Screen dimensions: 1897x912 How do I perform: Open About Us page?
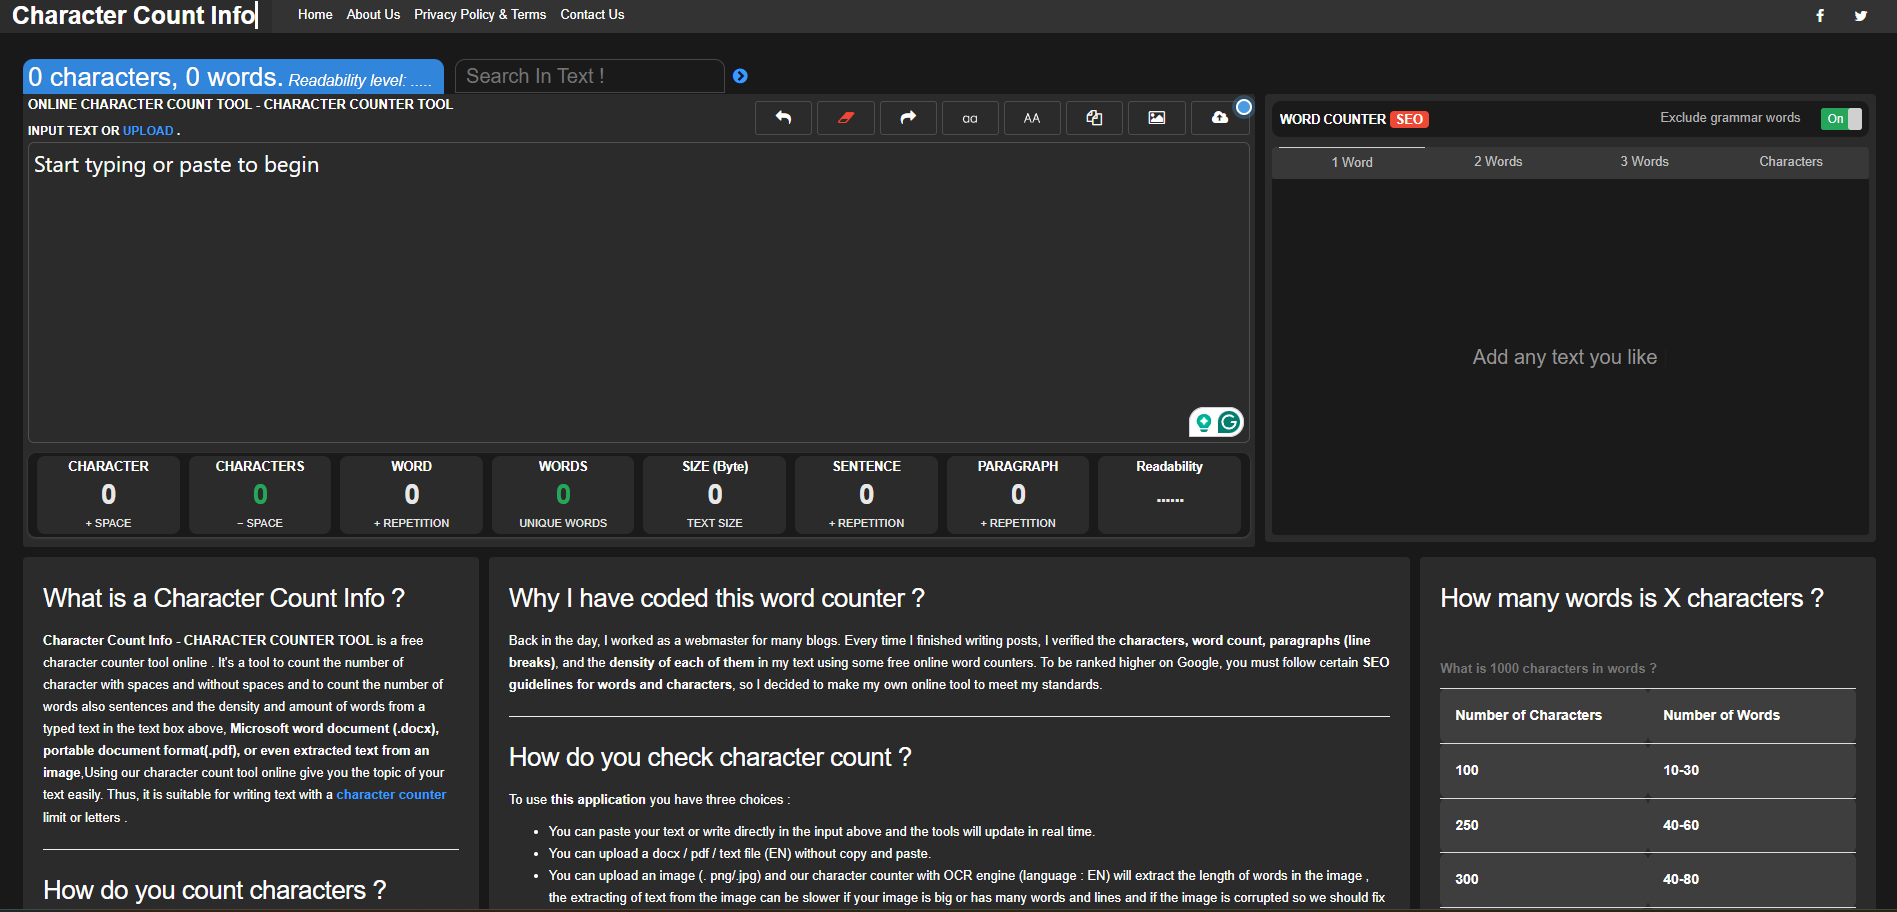(x=373, y=15)
